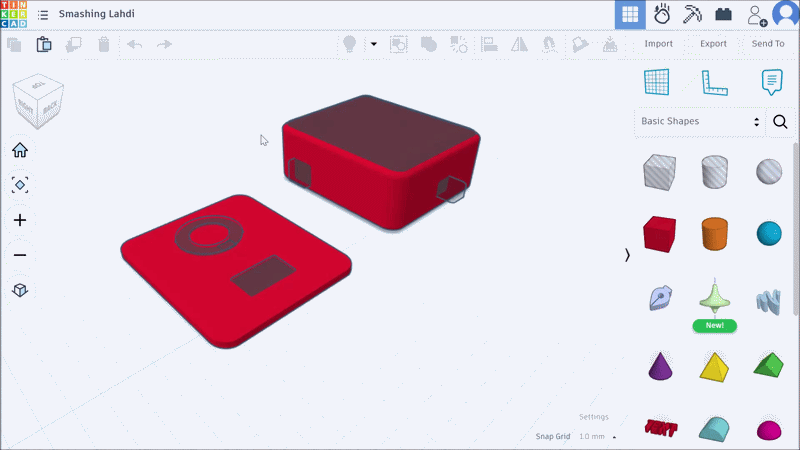800x450 pixels.
Task: Click the Fit all in view icon
Action: coord(20,185)
